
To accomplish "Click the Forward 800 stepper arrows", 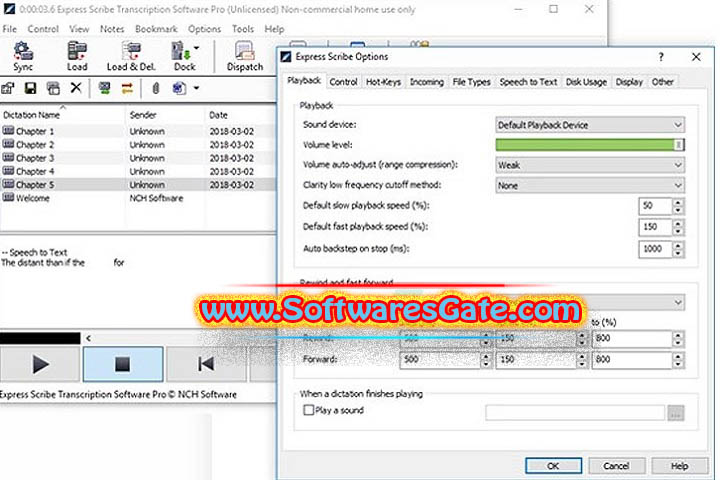I will [678, 359].
